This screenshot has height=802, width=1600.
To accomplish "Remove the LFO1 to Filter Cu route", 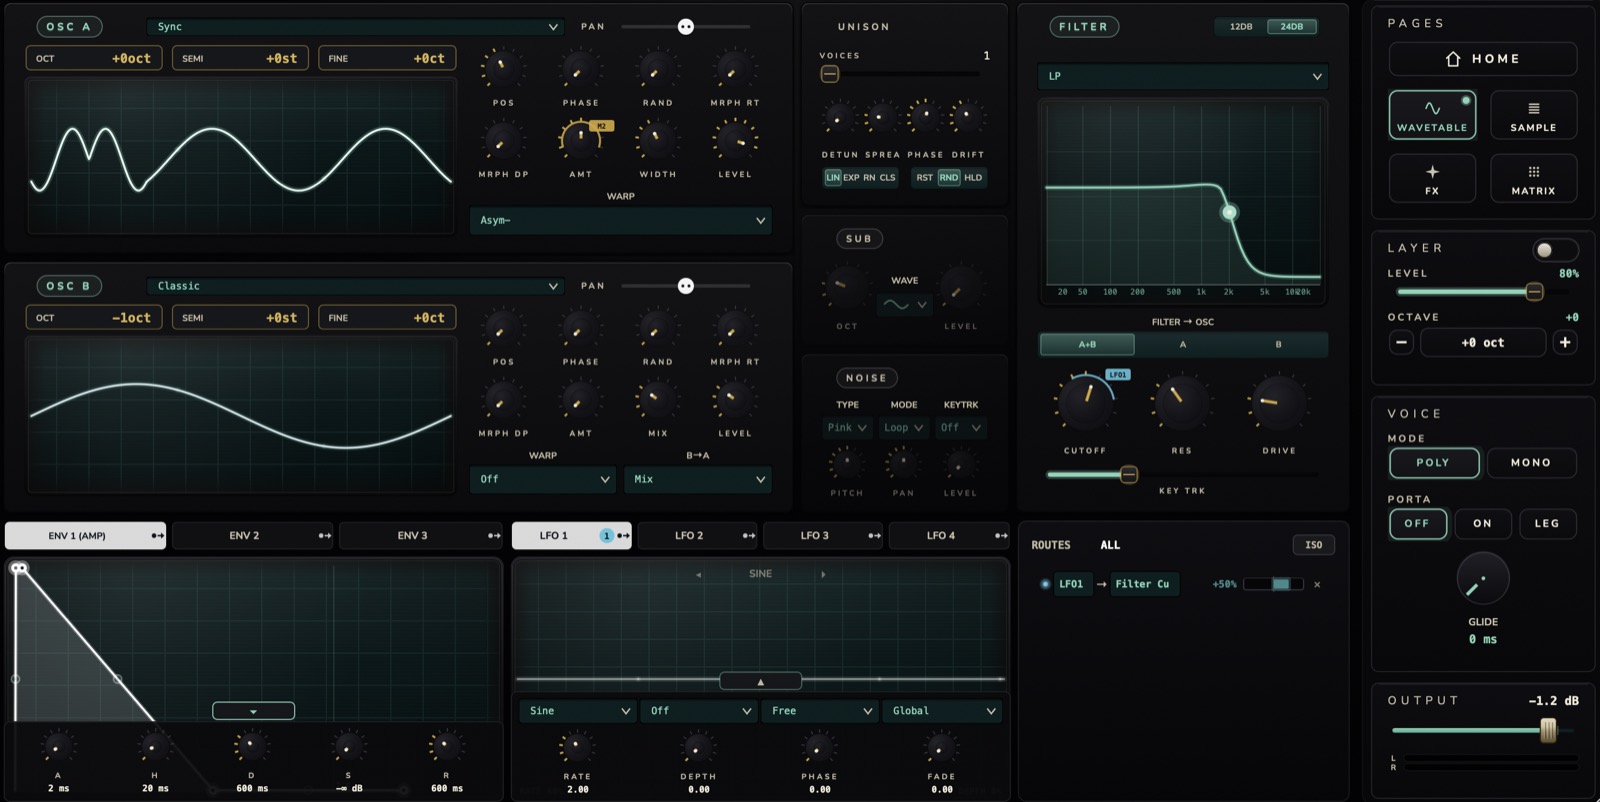I will 1317,585.
